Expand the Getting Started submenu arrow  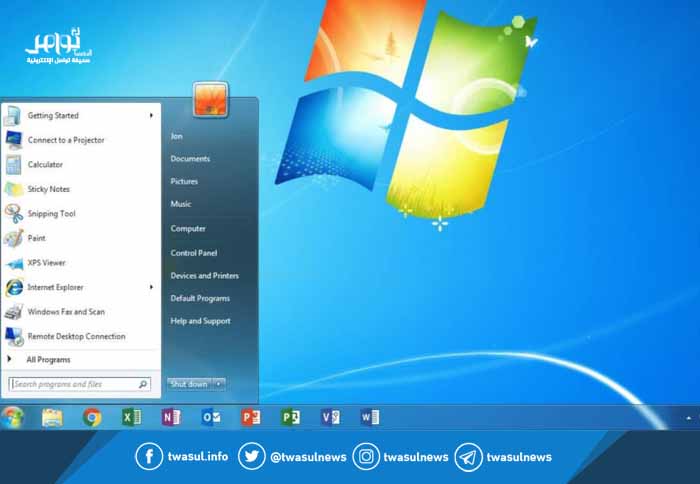click(x=151, y=116)
